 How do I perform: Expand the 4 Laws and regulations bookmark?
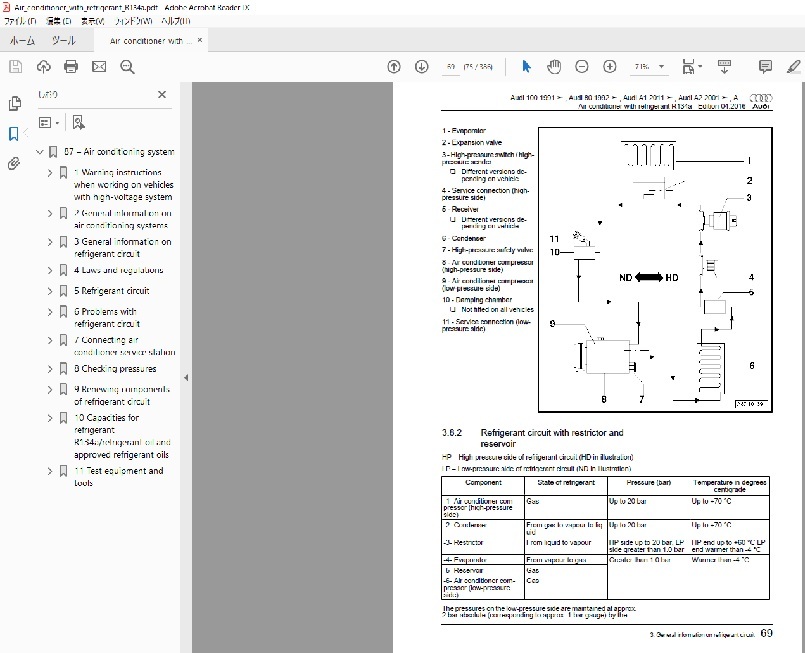click(50, 271)
